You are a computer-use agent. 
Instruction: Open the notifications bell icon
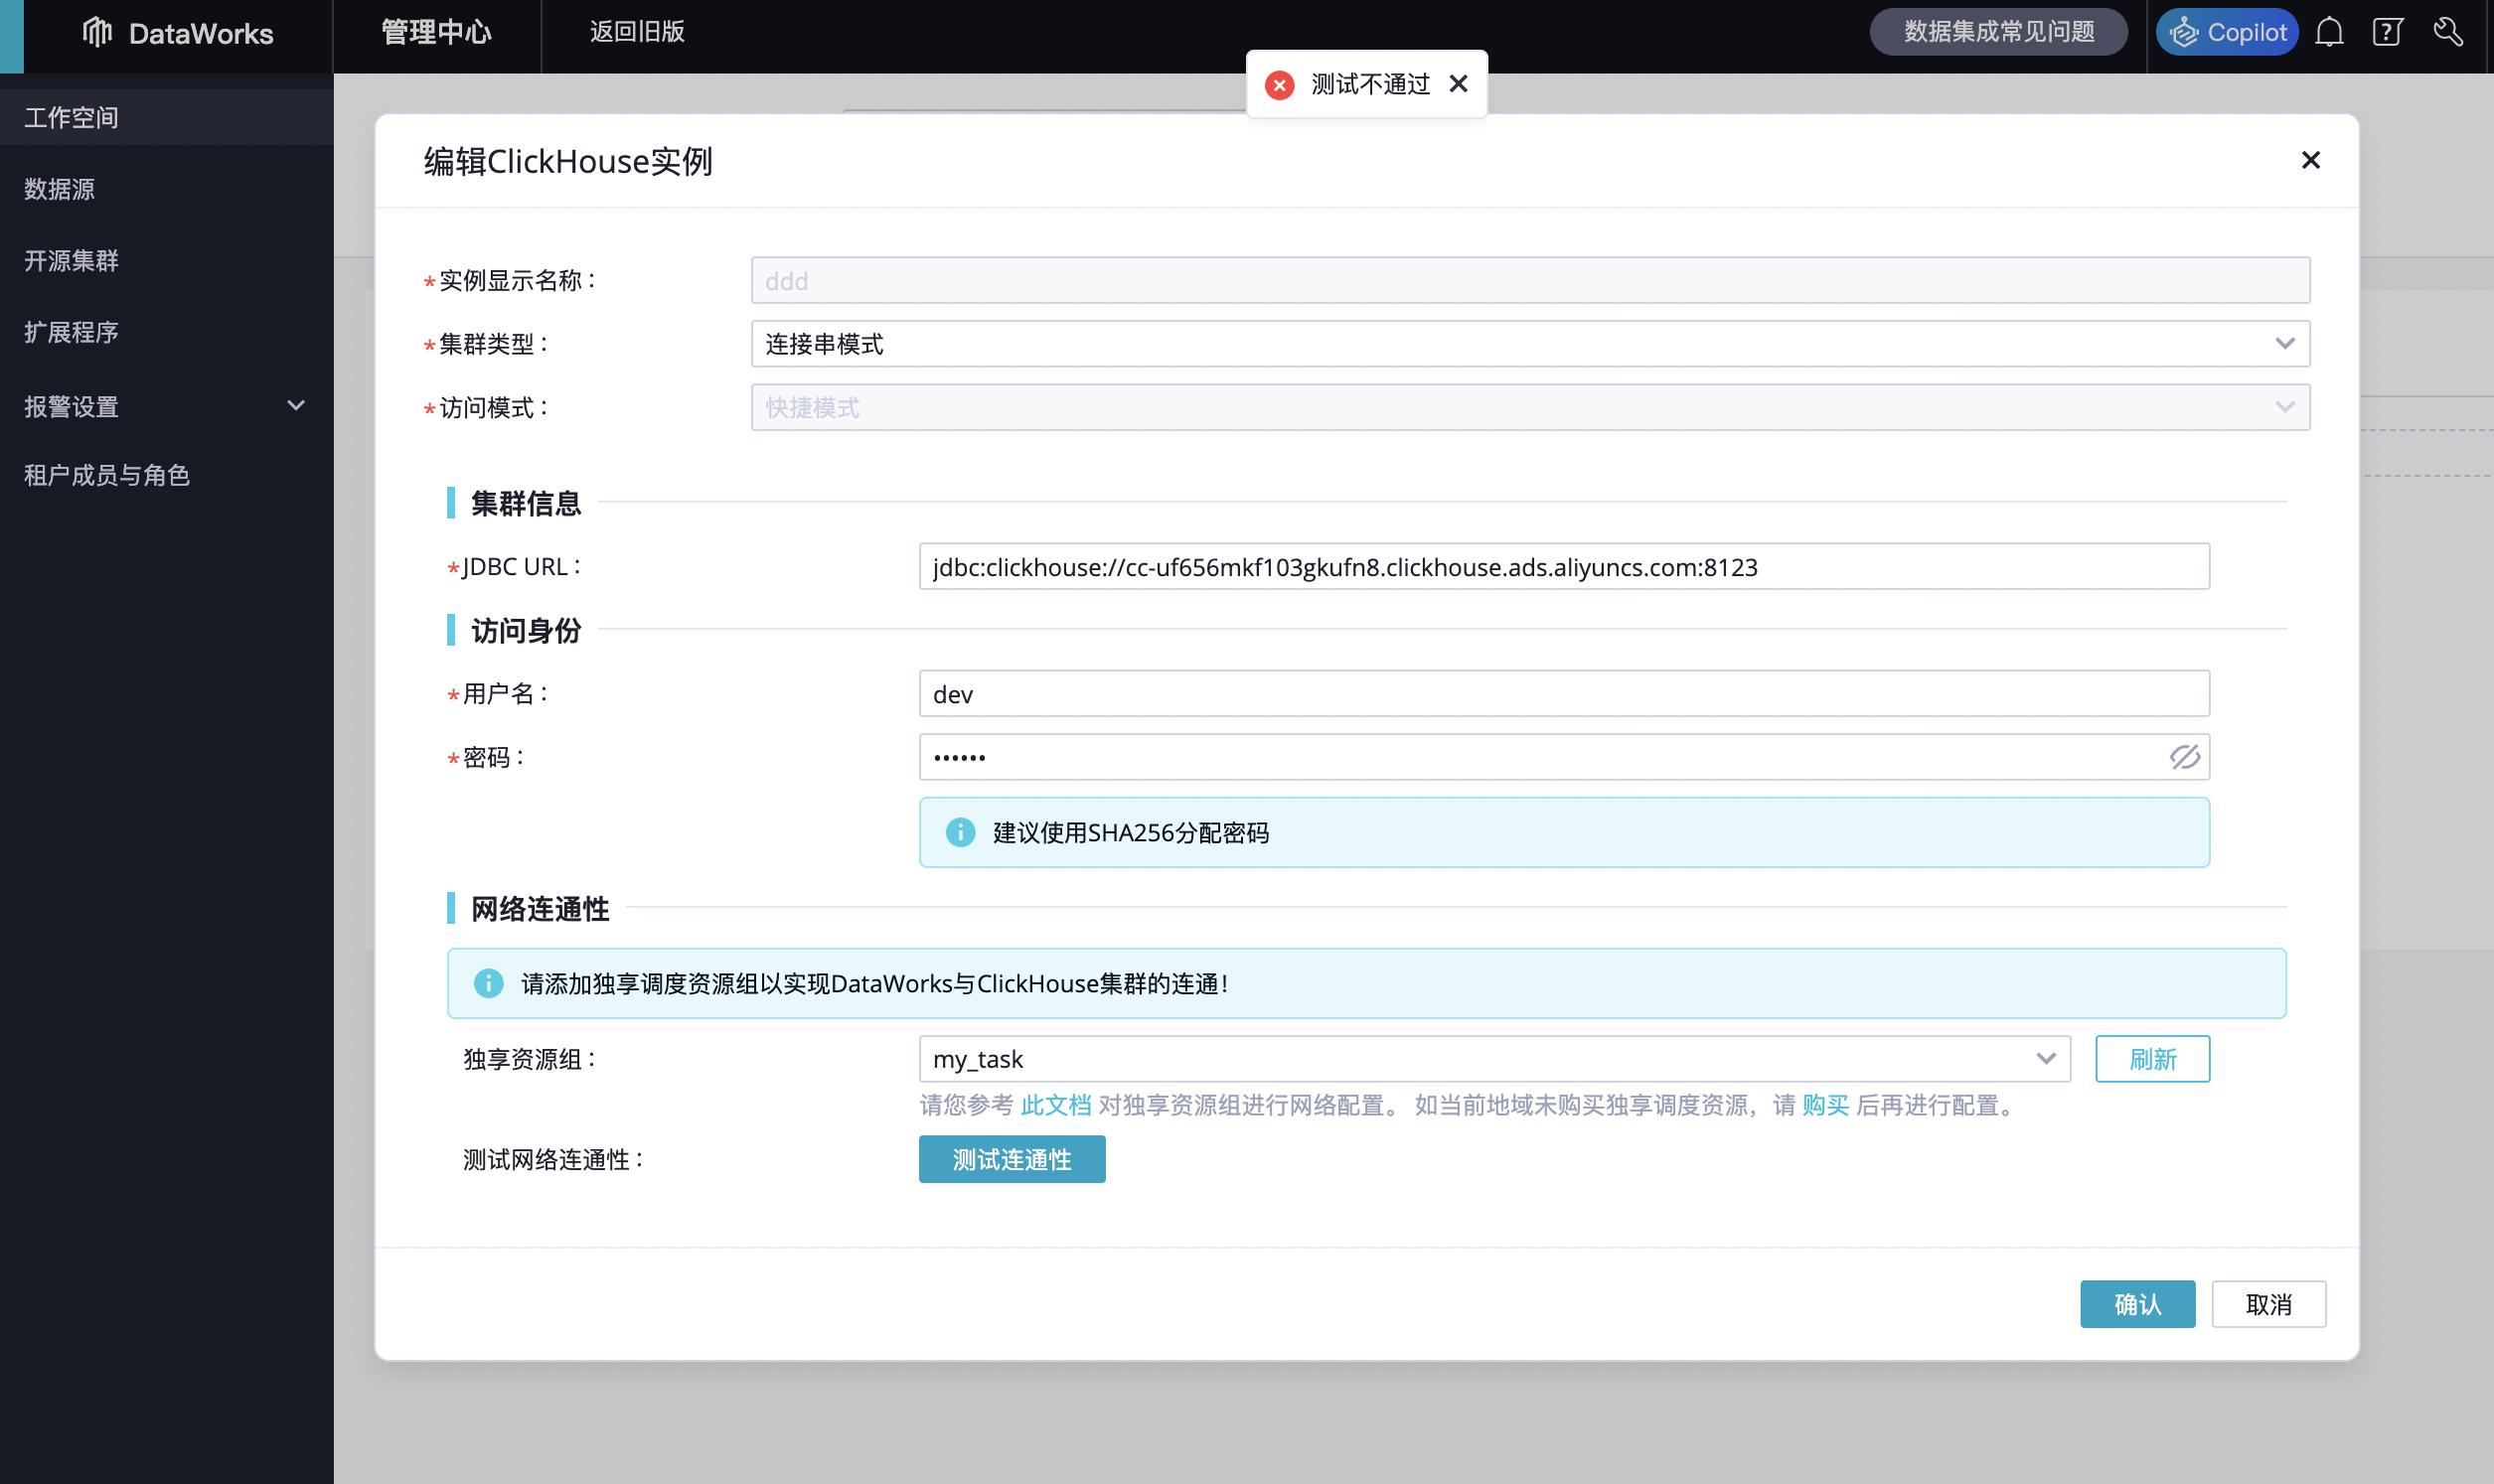[x=2329, y=32]
